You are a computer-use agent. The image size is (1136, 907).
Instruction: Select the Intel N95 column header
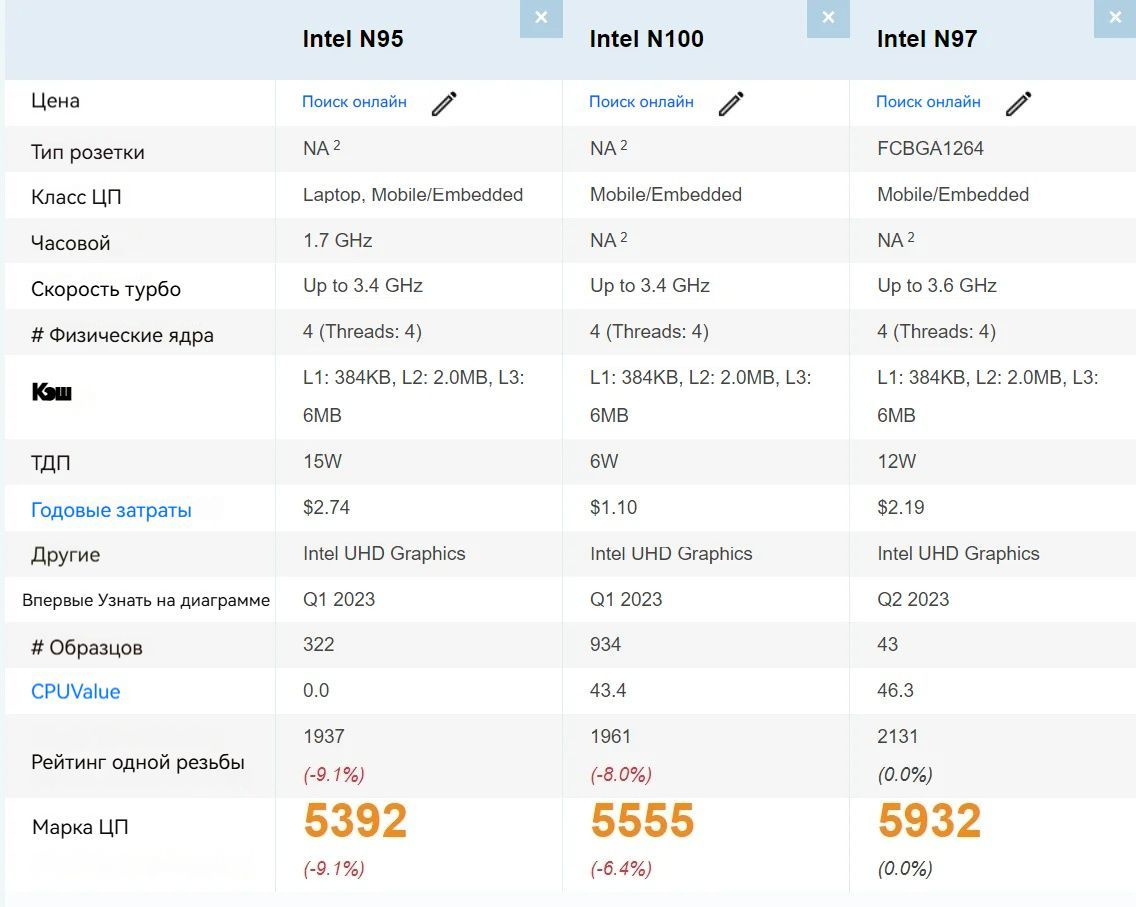354,39
